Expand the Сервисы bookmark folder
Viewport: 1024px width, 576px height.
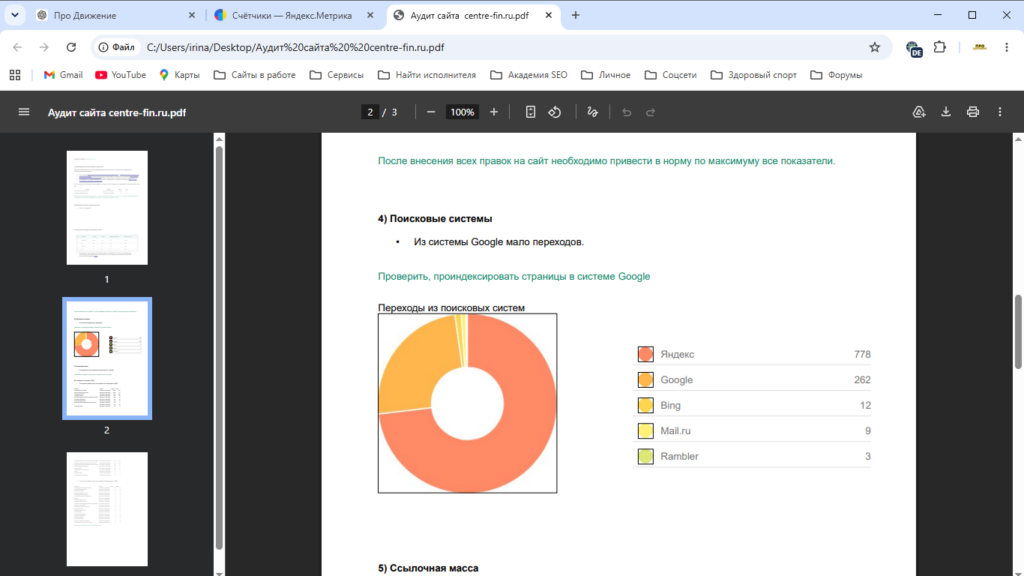pyautogui.click(x=337, y=75)
